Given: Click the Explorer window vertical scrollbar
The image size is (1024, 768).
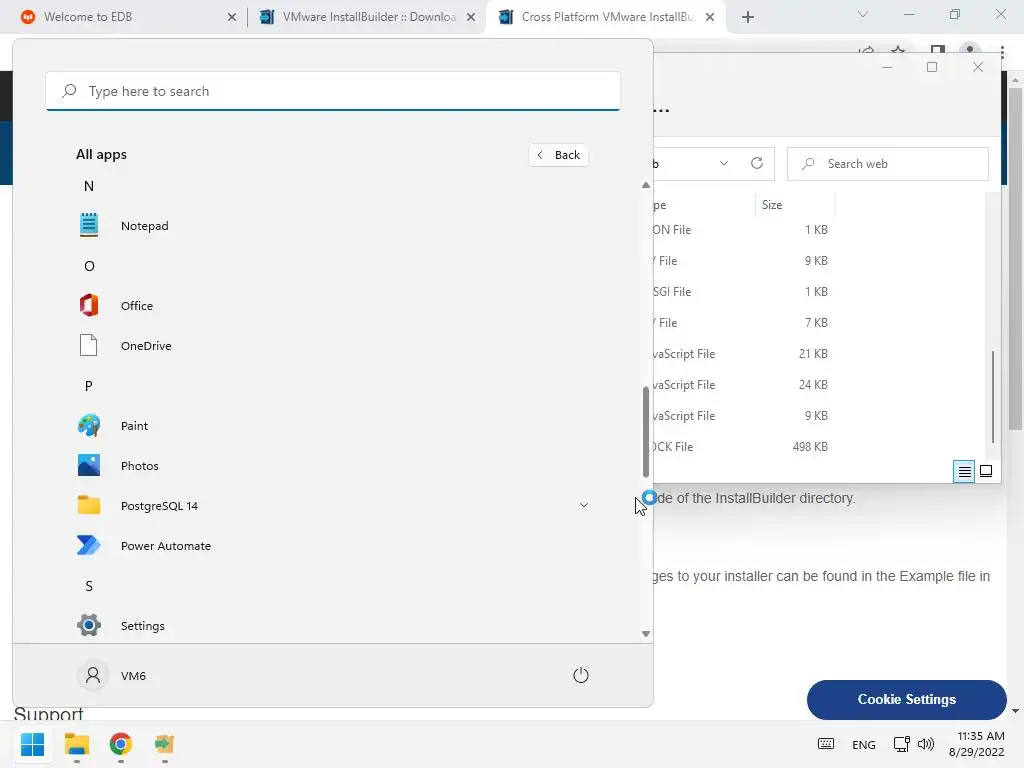Looking at the screenshot, I should [x=993, y=397].
